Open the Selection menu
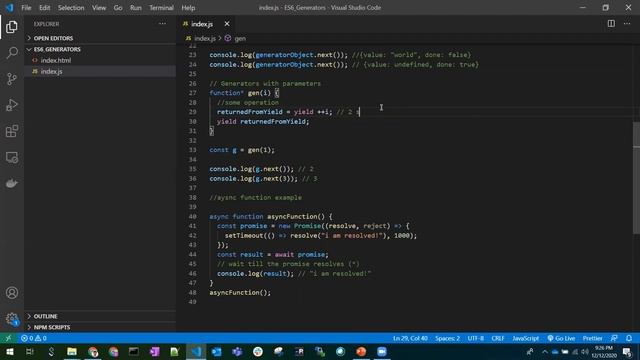640x360 pixels. (x=71, y=7)
